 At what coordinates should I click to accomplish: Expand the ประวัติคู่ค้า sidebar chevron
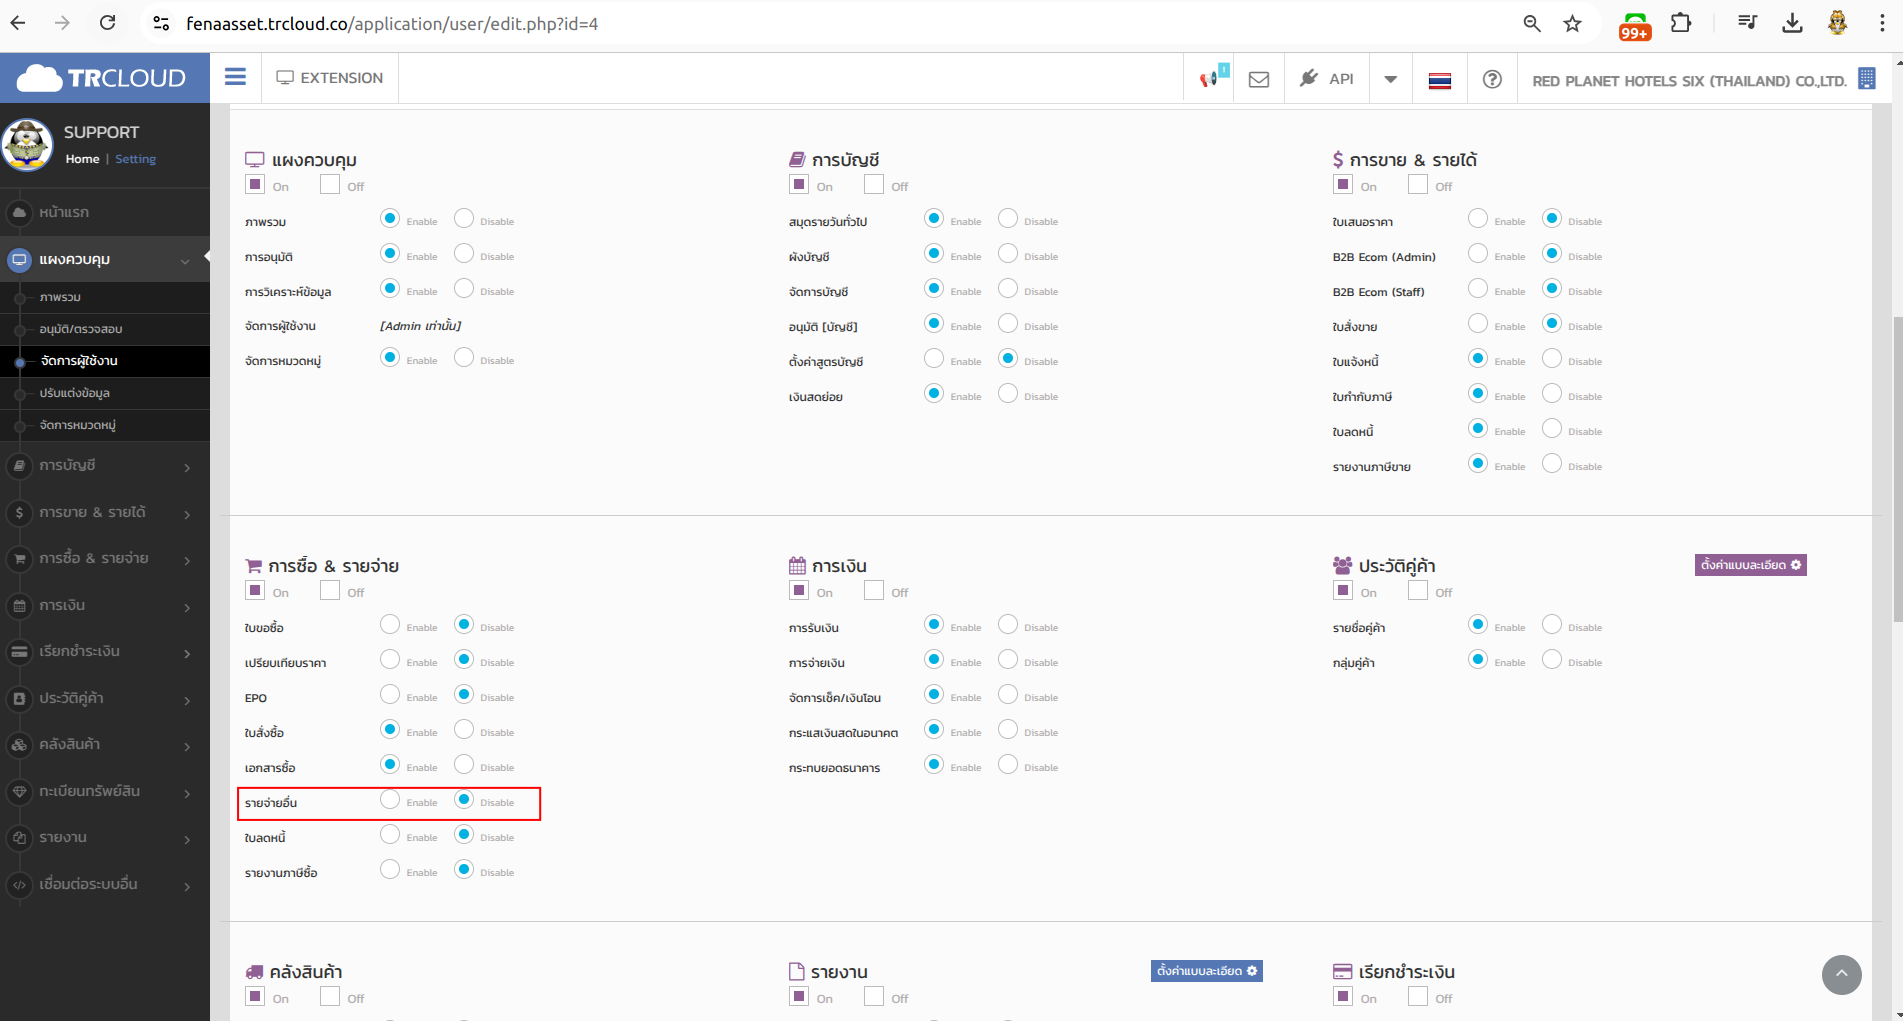tap(187, 700)
